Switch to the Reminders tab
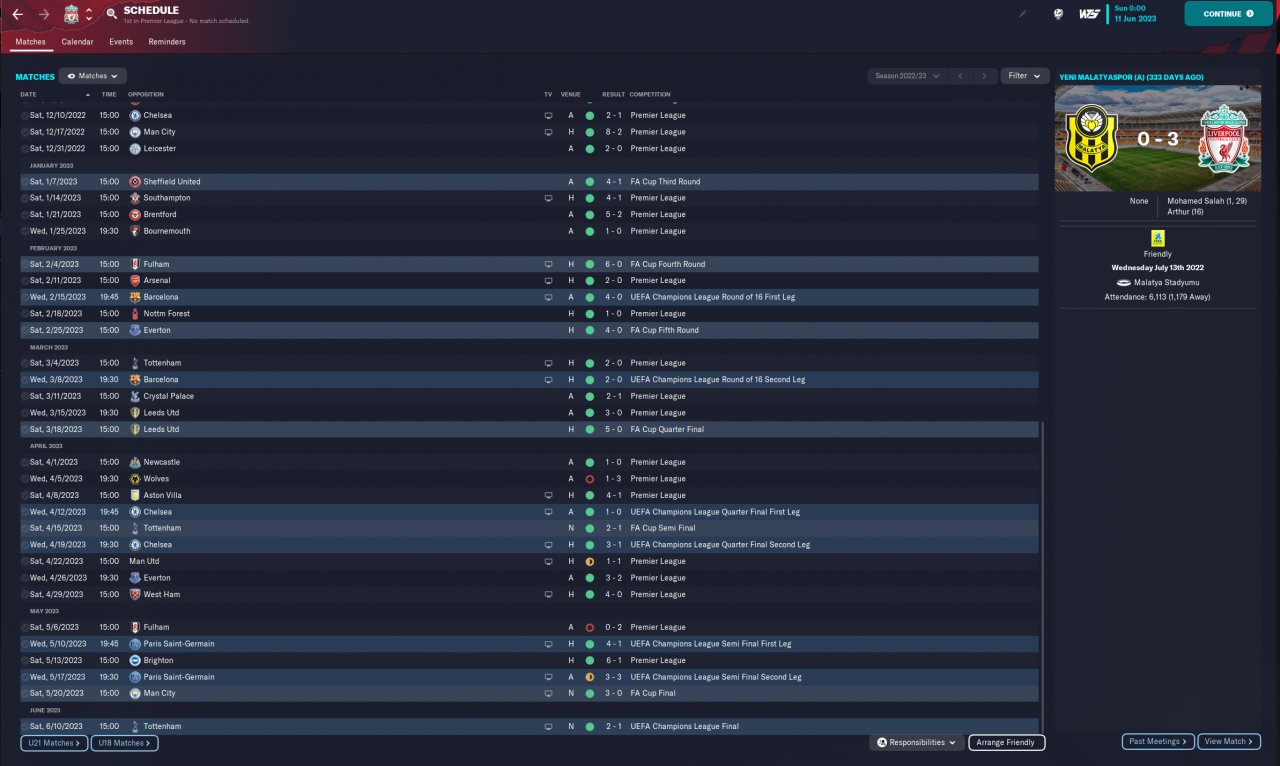 [167, 42]
